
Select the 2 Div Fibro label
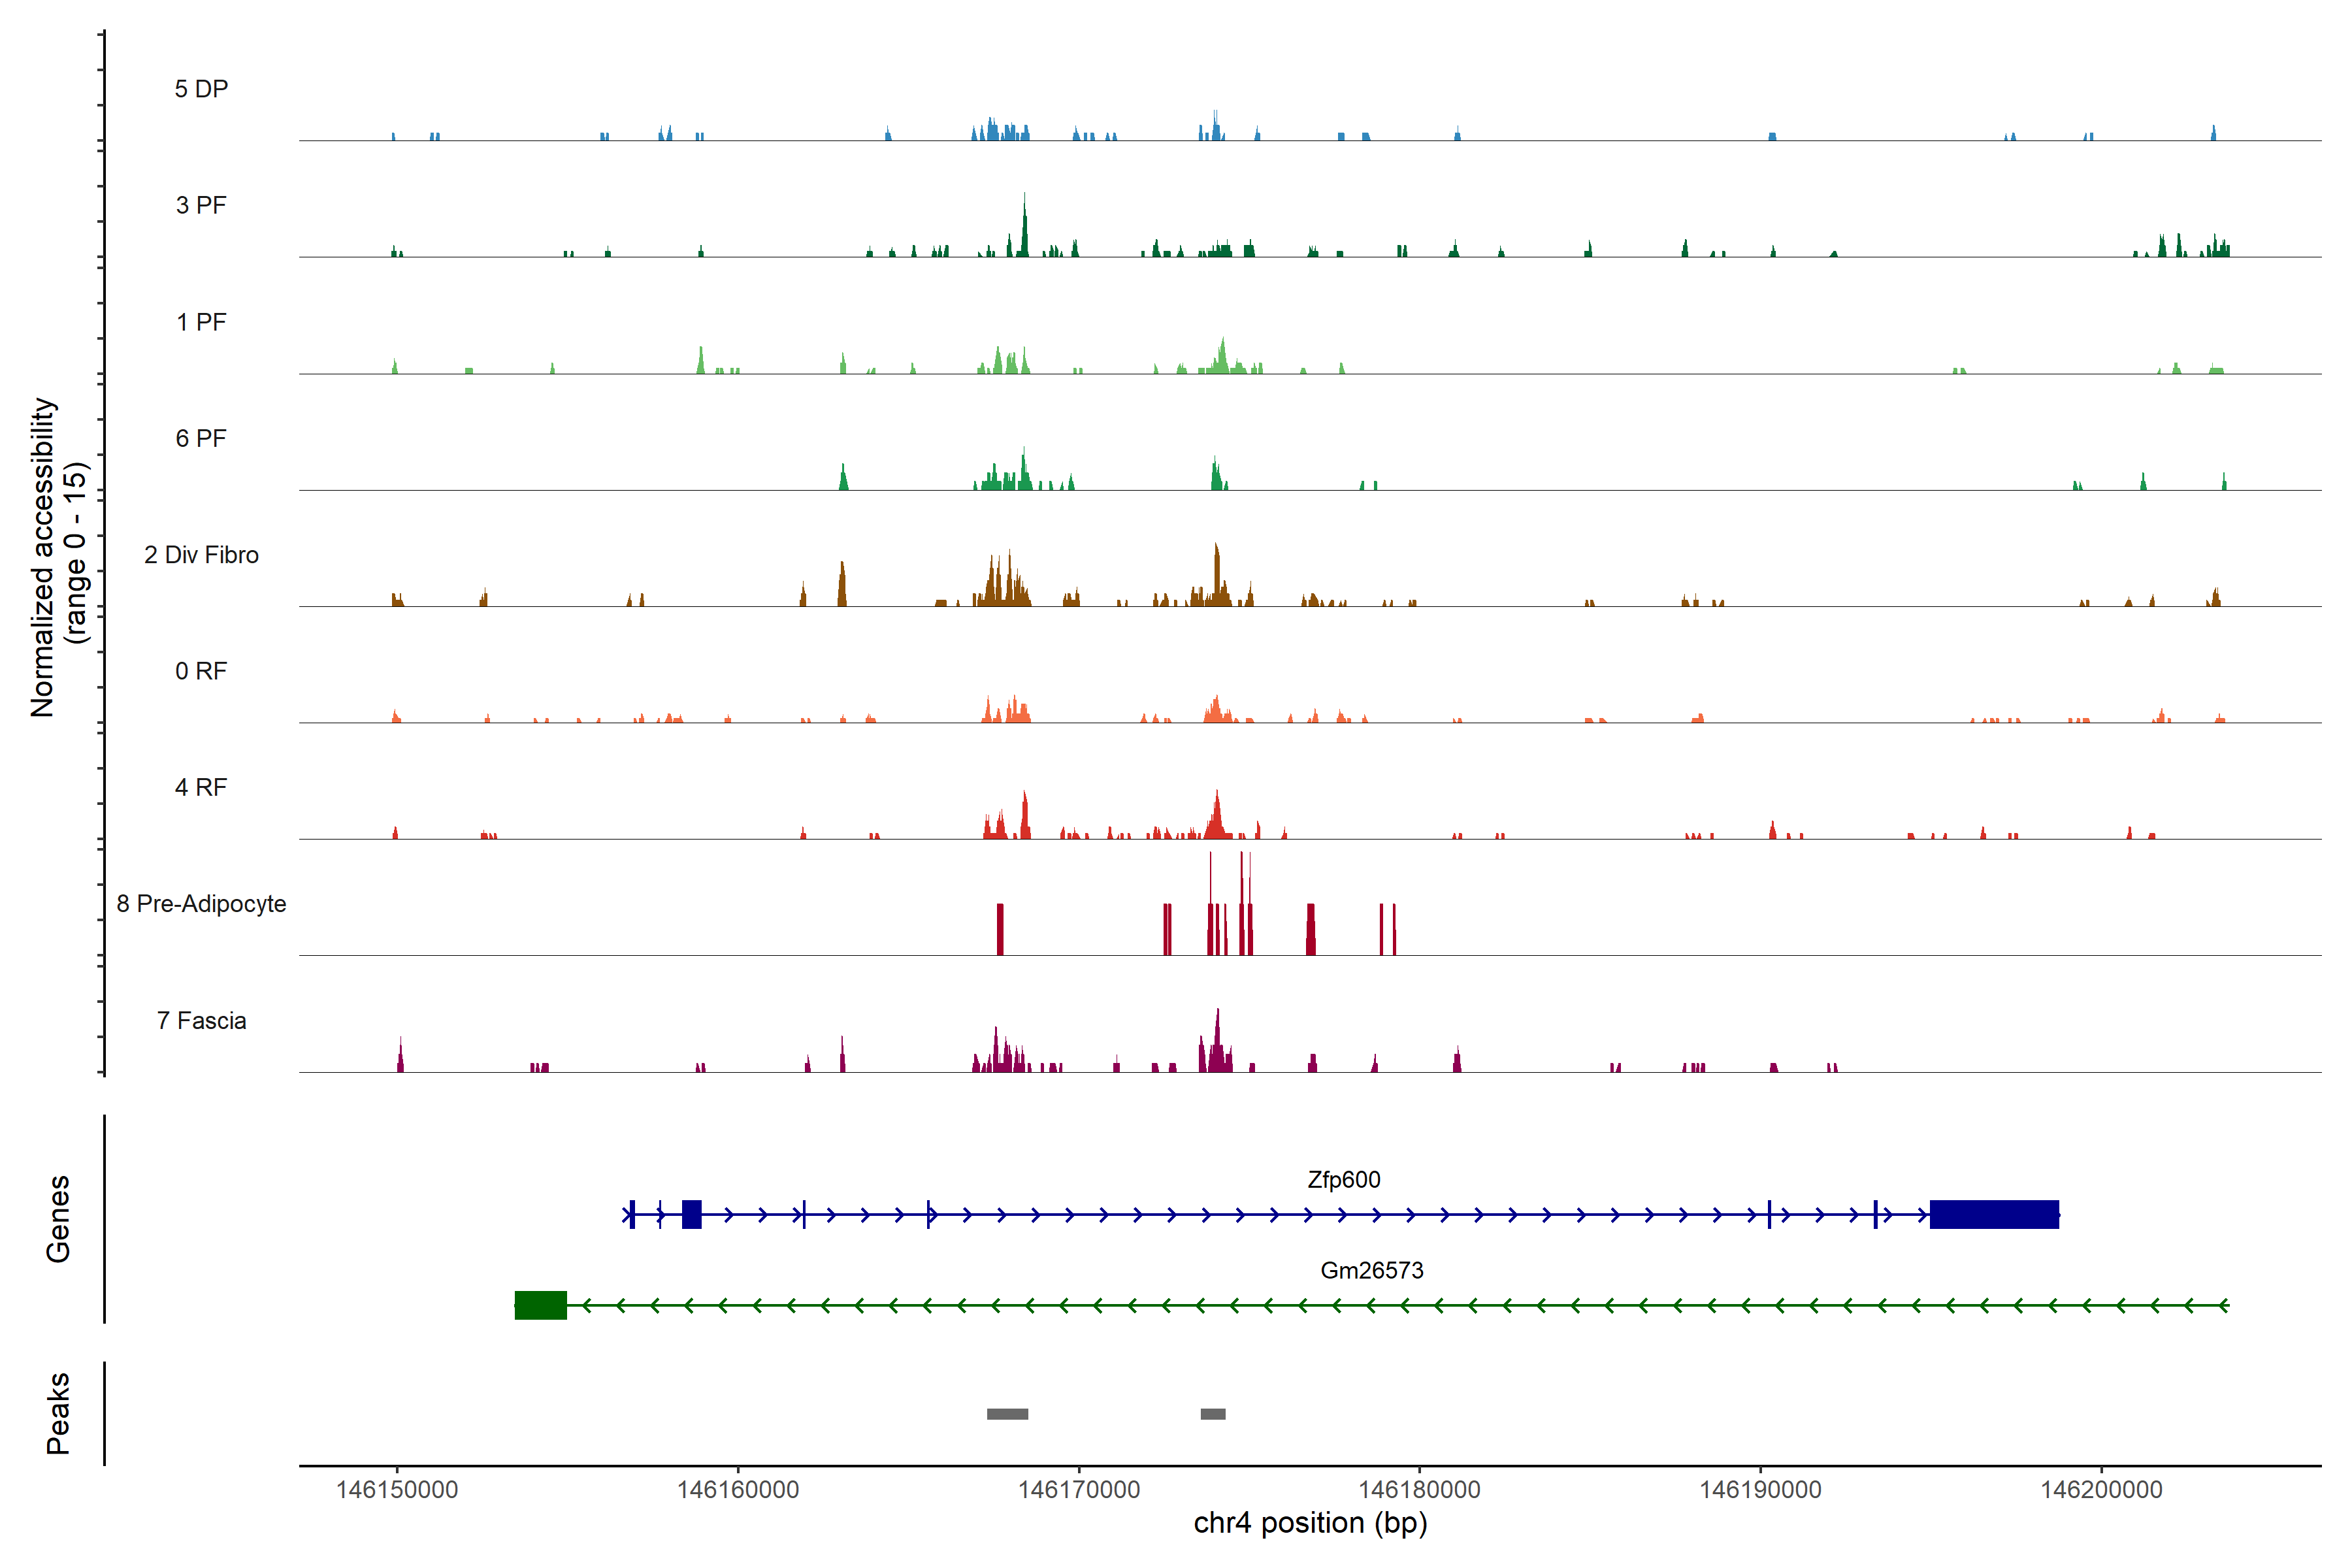pyautogui.click(x=201, y=555)
